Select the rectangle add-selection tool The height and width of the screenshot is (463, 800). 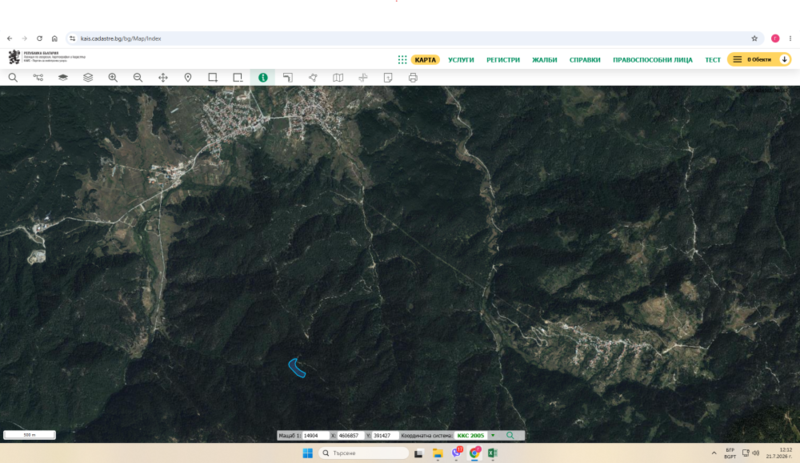click(213, 78)
